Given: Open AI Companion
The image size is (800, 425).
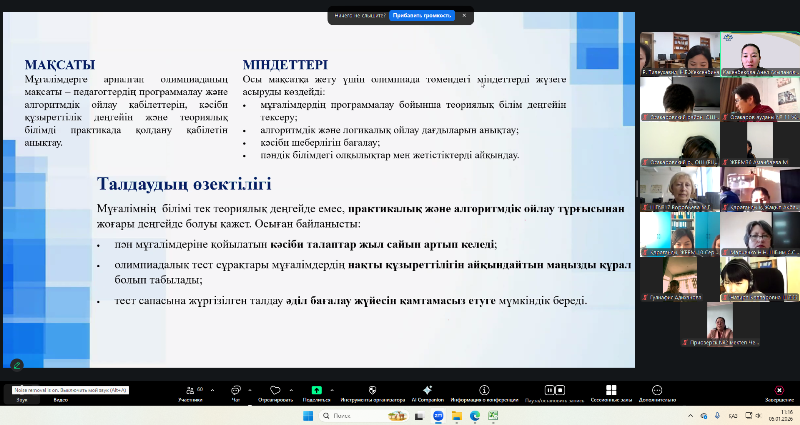Looking at the screenshot, I should click(x=426, y=389).
